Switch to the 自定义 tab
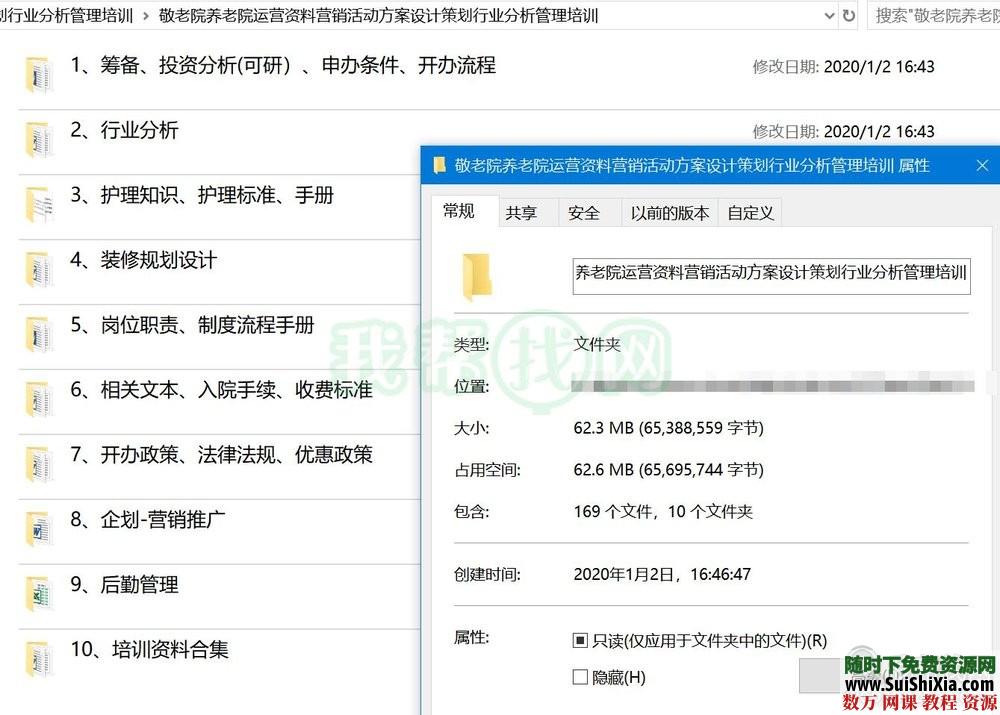This screenshot has width=1000, height=715. coord(750,212)
